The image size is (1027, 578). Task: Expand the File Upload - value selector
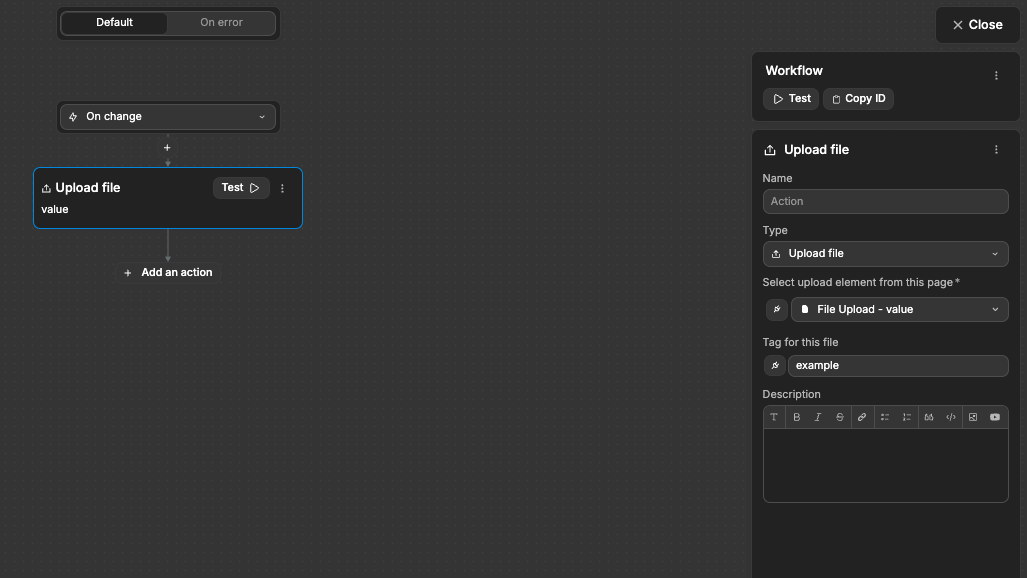899,309
